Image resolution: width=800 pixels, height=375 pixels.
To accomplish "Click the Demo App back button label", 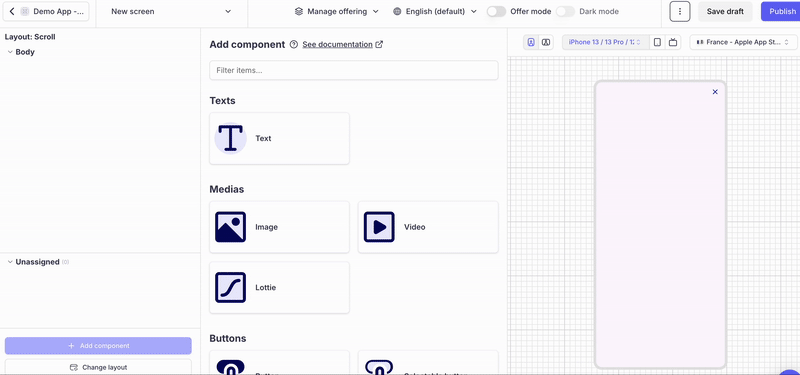I will (59, 11).
